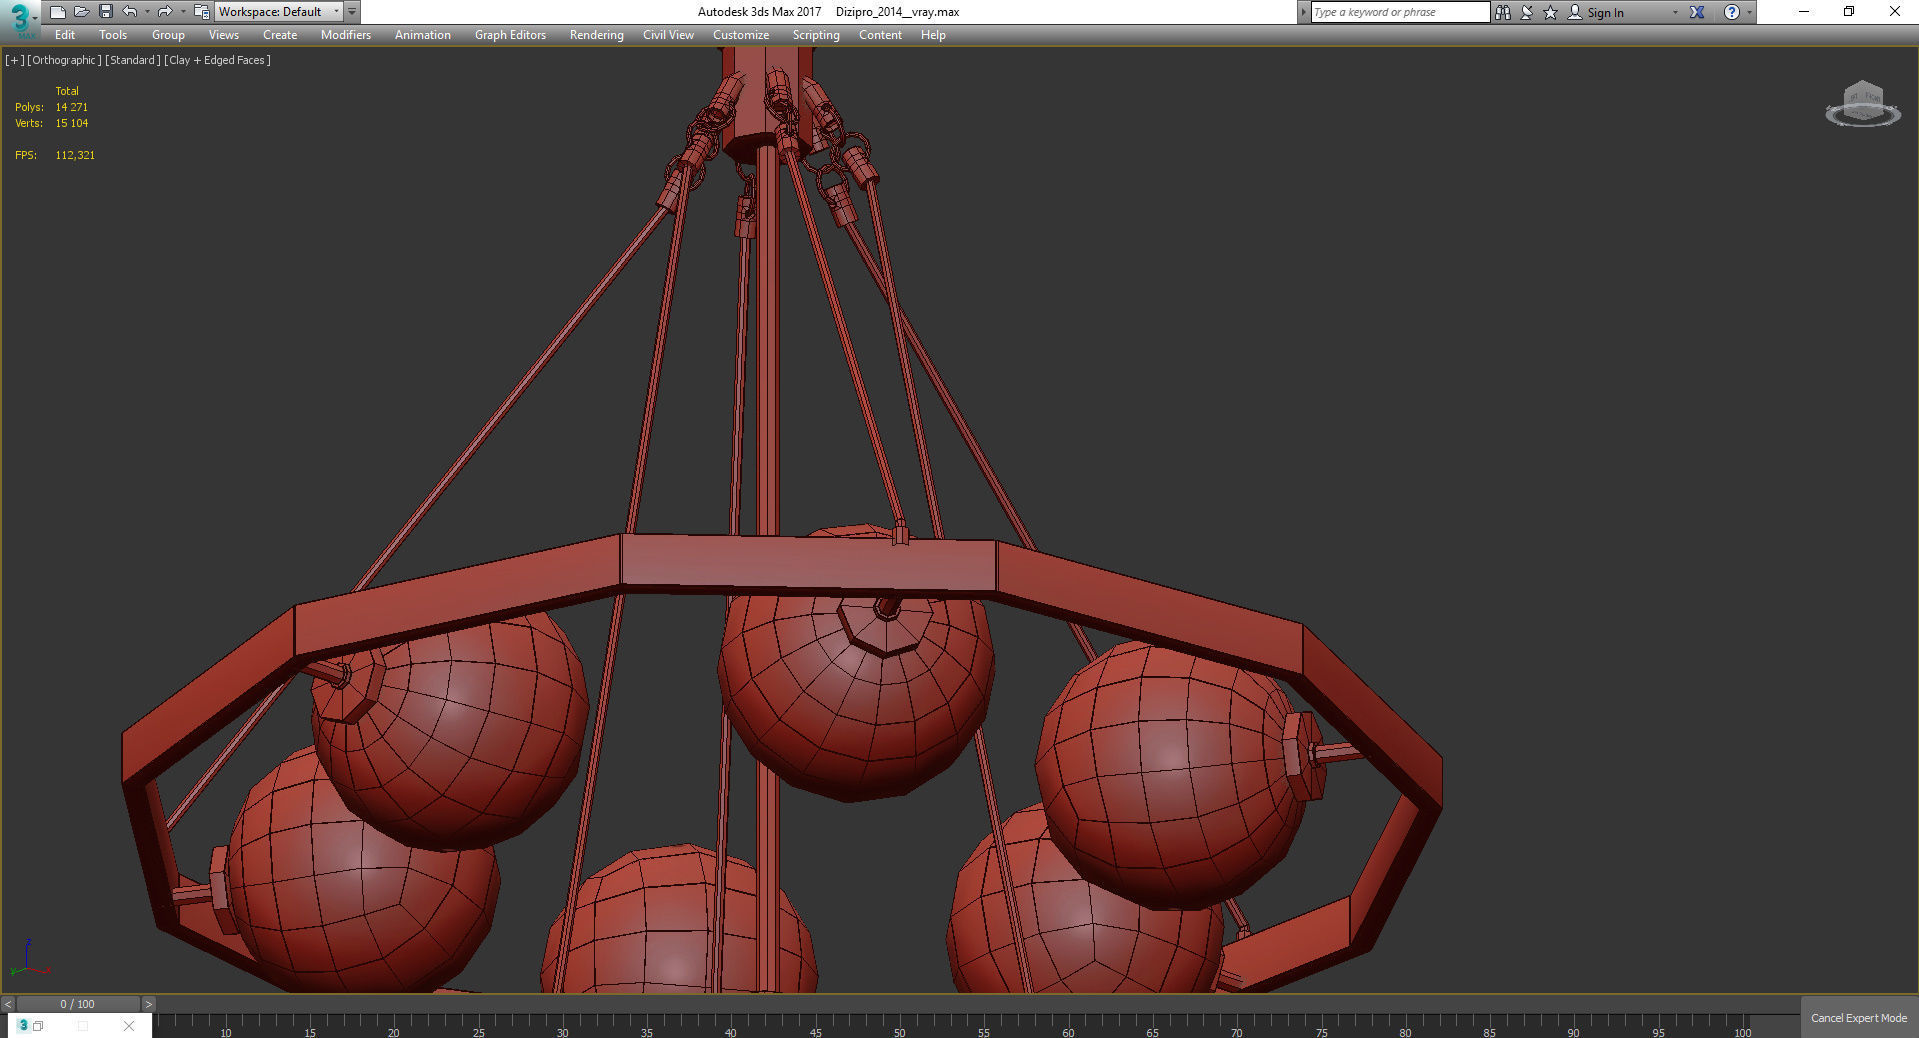Open the Modifiers menu
The image size is (1919, 1038).
coord(346,35)
